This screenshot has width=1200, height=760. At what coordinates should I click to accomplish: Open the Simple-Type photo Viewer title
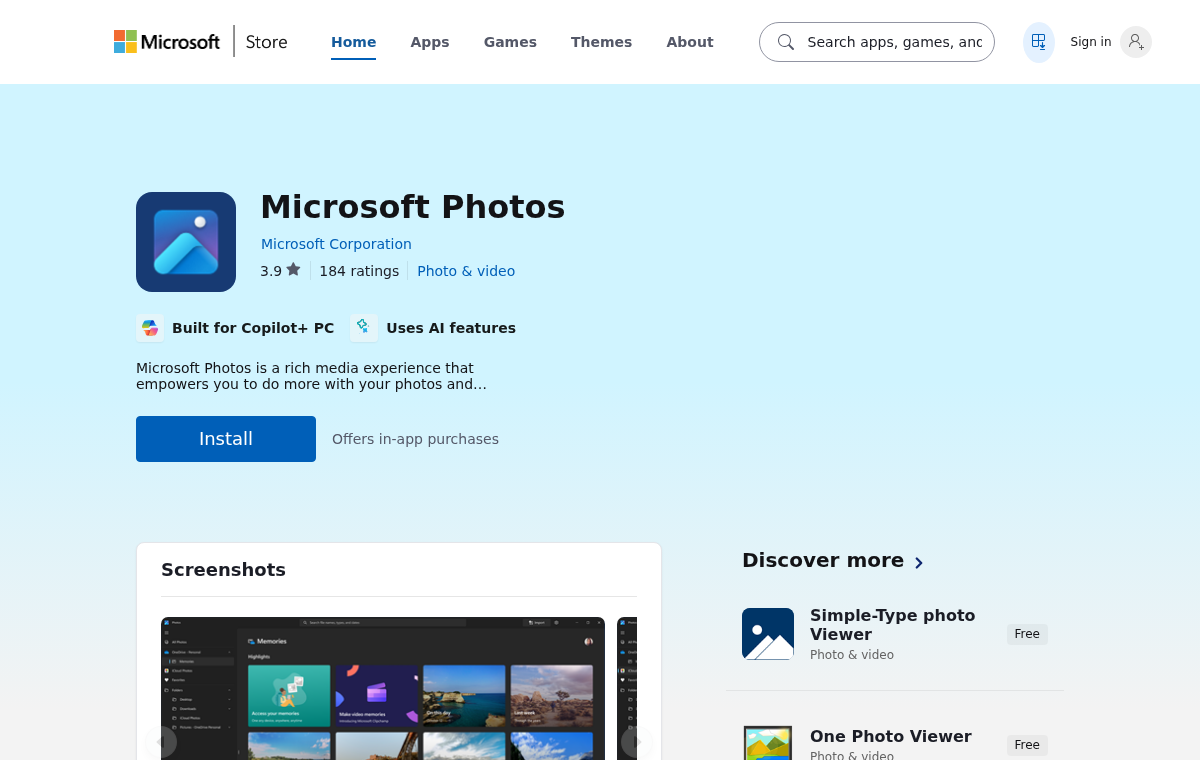tap(892, 625)
